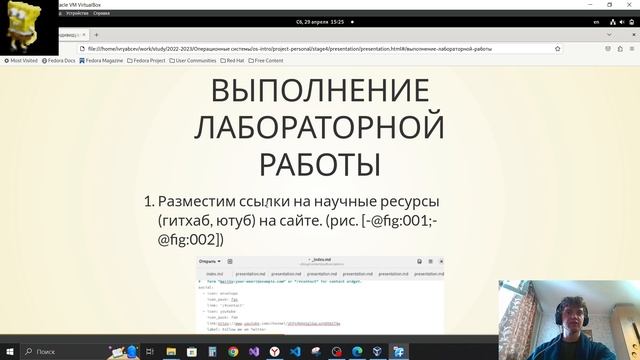Close the current Firefox tab

click(84, 35)
